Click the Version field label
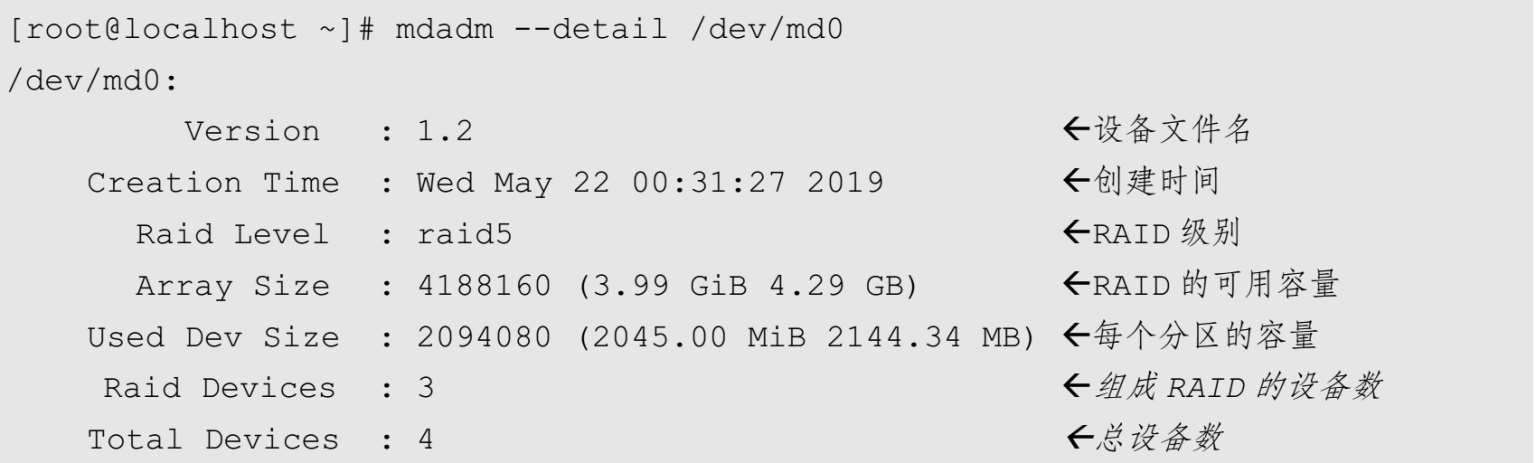1536x463 pixels. [x=252, y=132]
